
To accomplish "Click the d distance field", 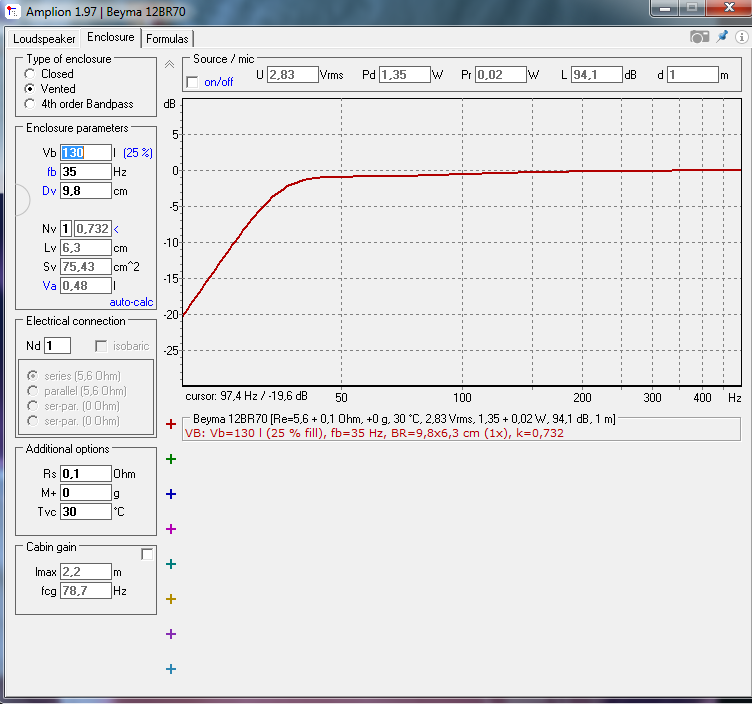I will point(693,75).
